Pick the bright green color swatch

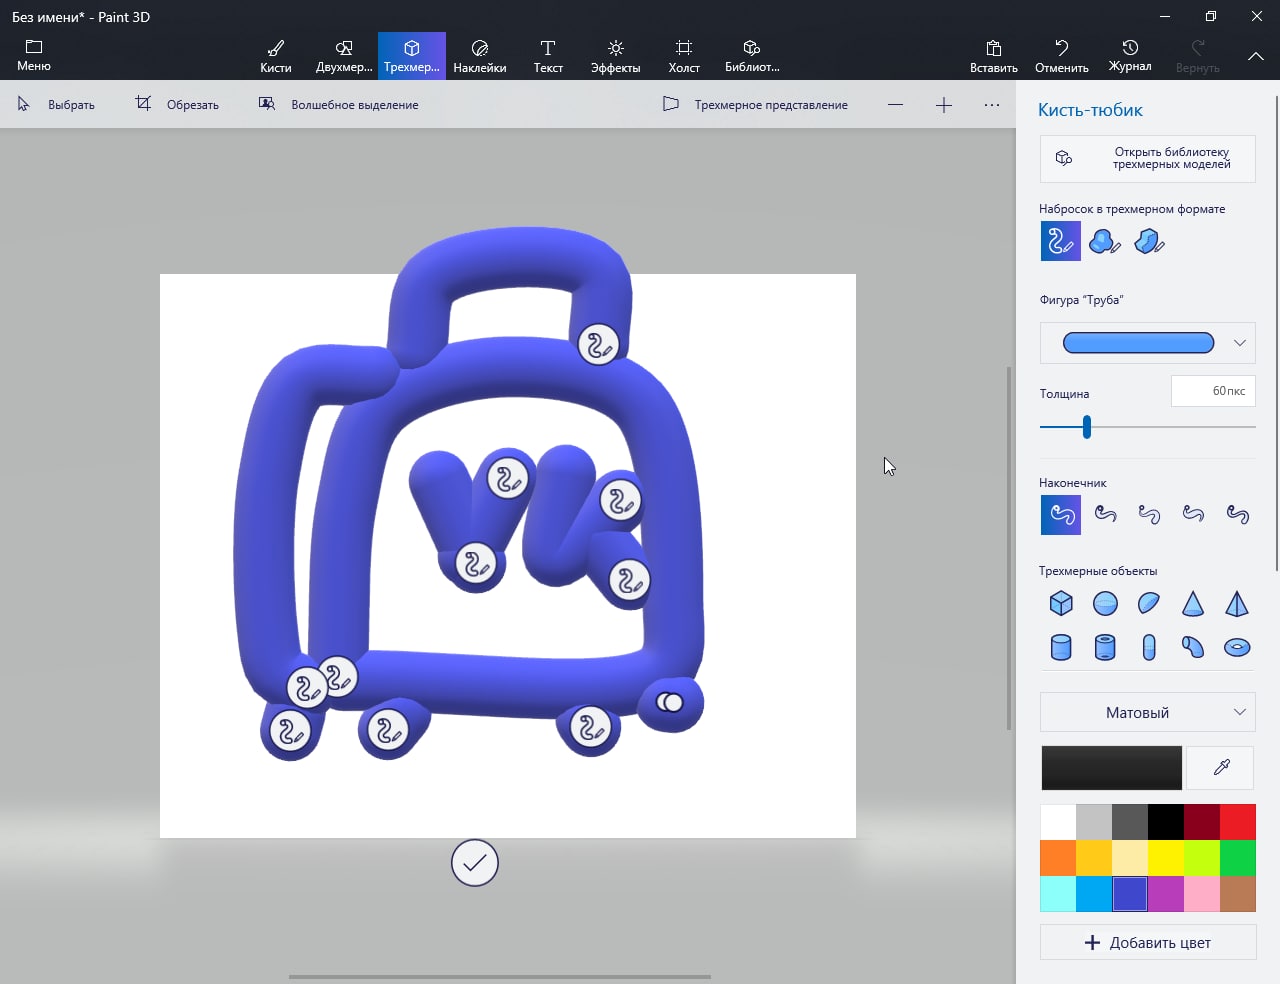tap(1238, 858)
